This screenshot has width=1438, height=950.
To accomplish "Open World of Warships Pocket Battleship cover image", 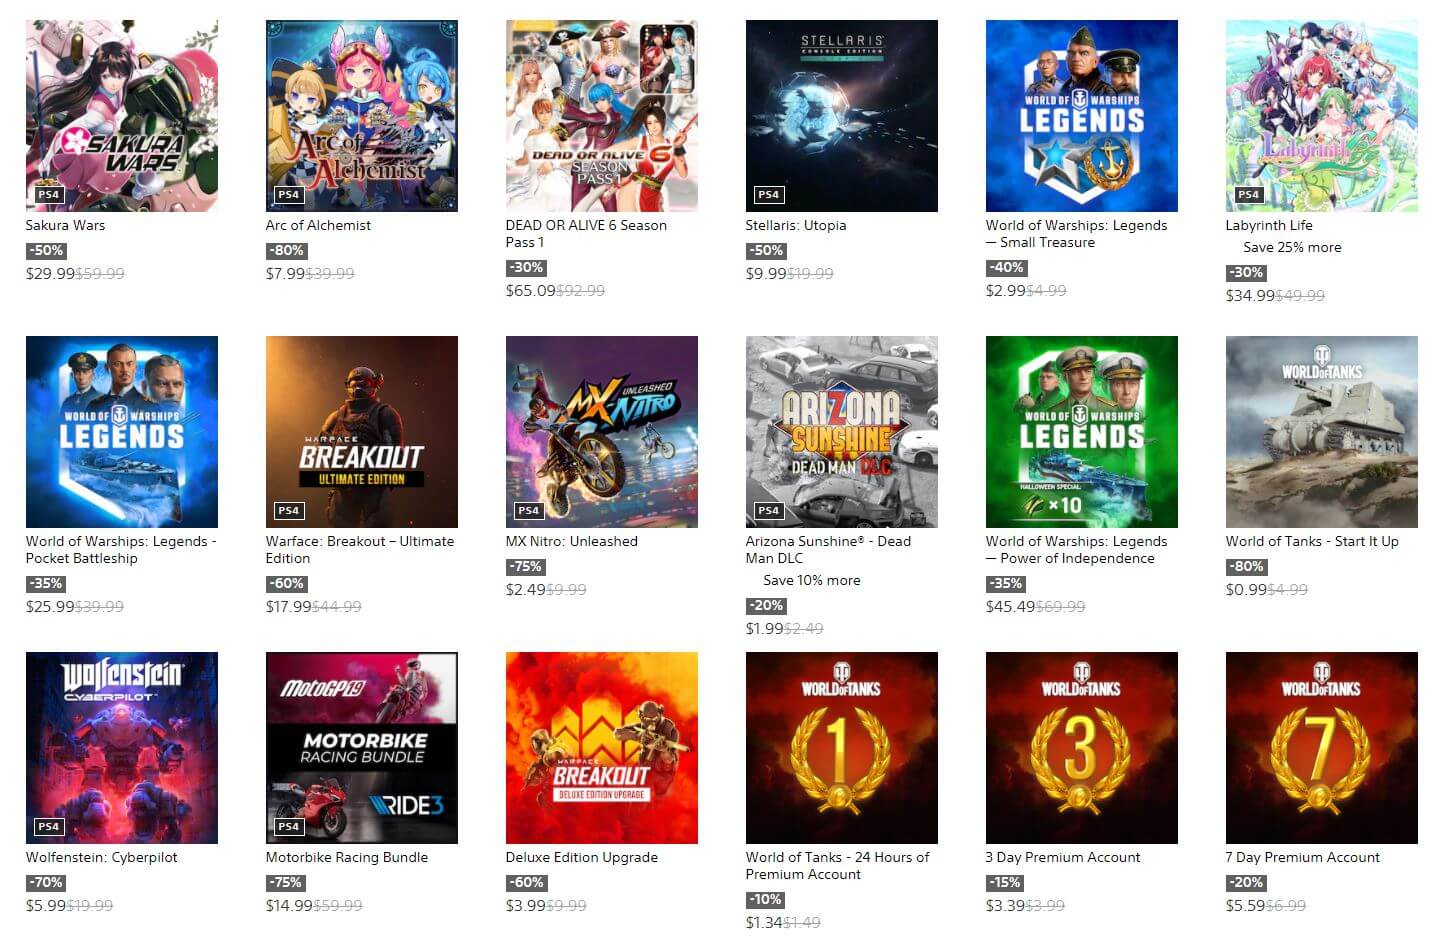I will point(121,432).
